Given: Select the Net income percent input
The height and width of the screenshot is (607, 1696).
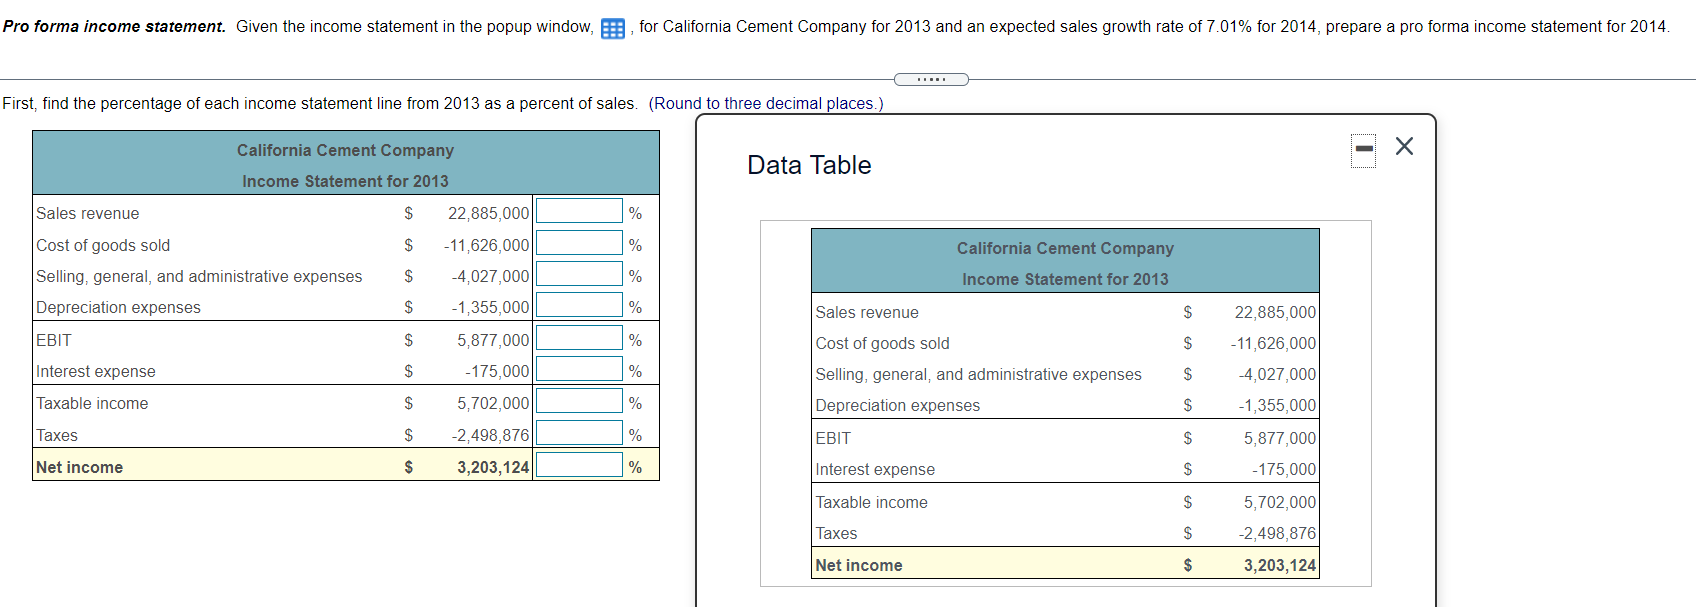Looking at the screenshot, I should [579, 465].
